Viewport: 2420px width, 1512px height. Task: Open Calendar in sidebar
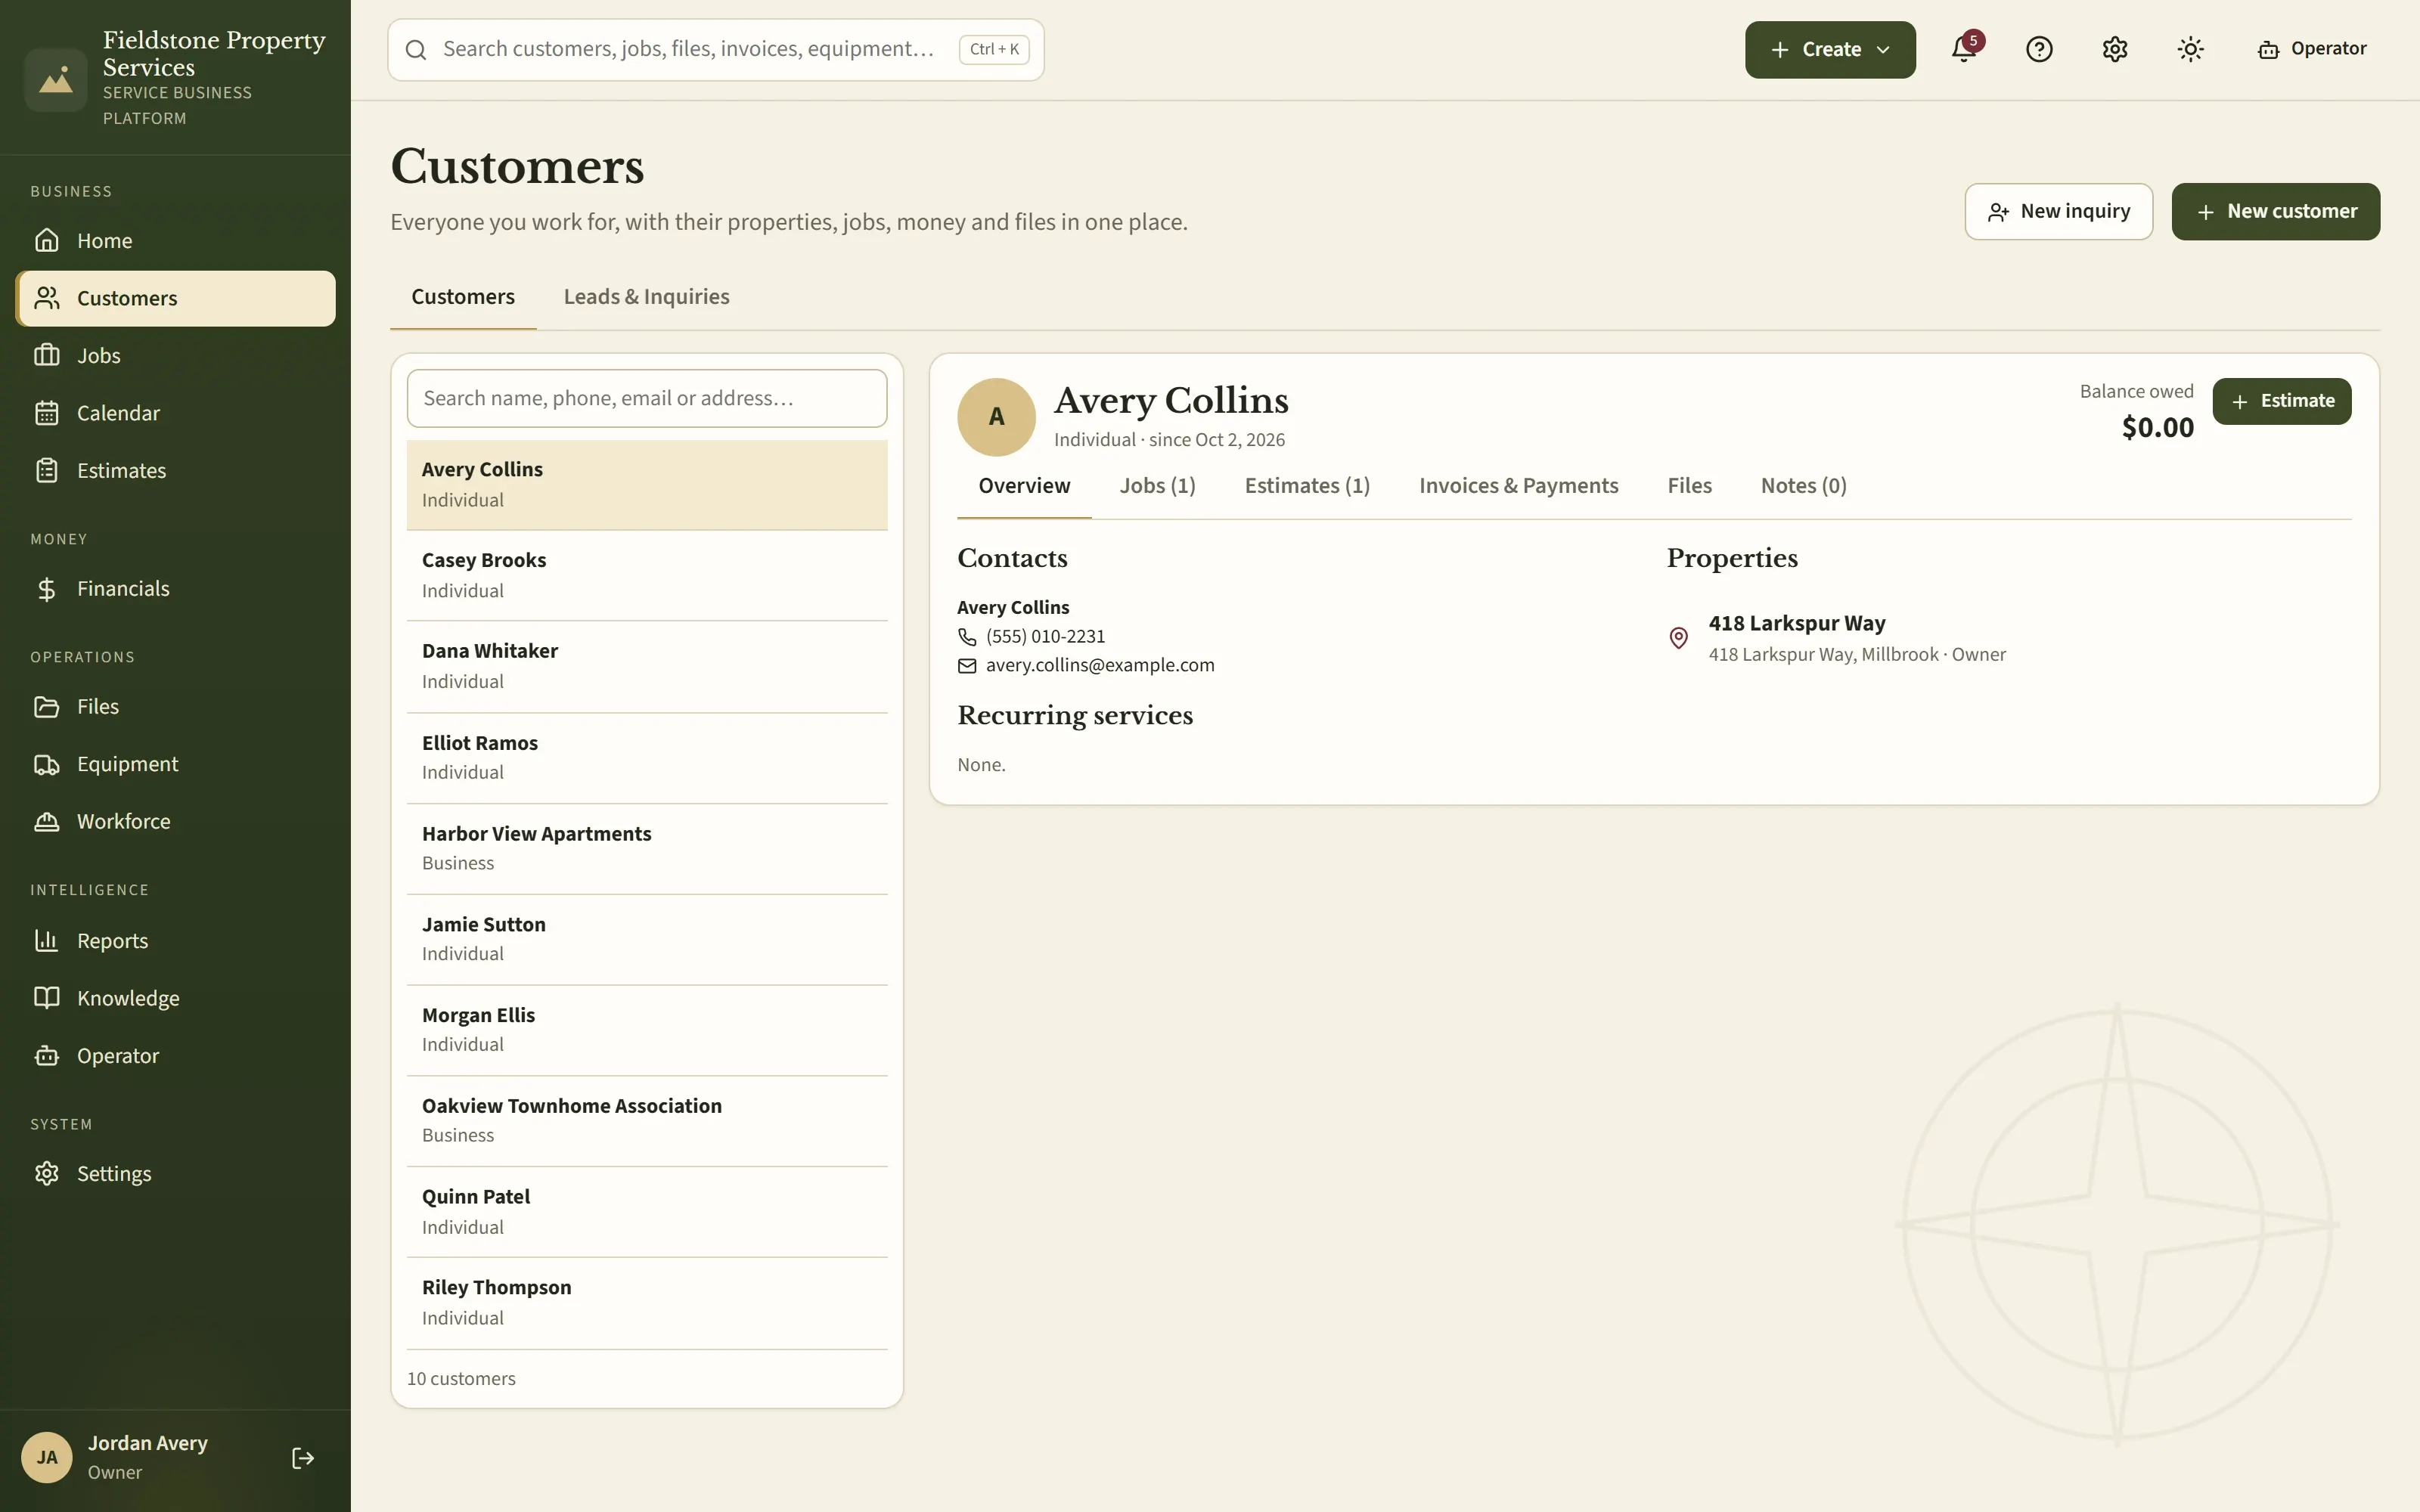tap(175, 413)
